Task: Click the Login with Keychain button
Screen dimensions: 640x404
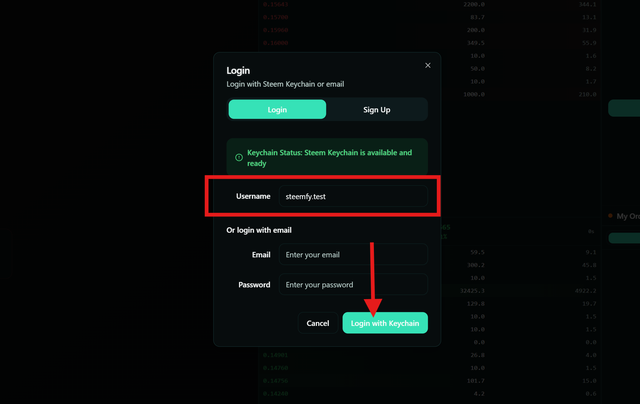Action: pyautogui.click(x=385, y=323)
